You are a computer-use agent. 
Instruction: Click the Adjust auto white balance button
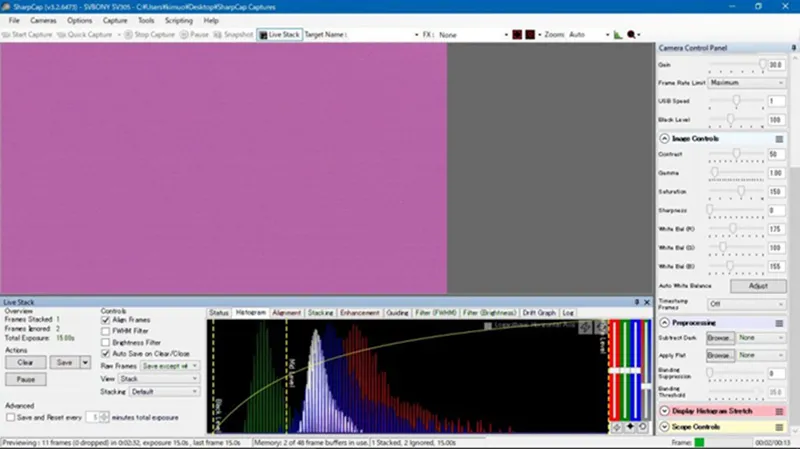point(759,285)
